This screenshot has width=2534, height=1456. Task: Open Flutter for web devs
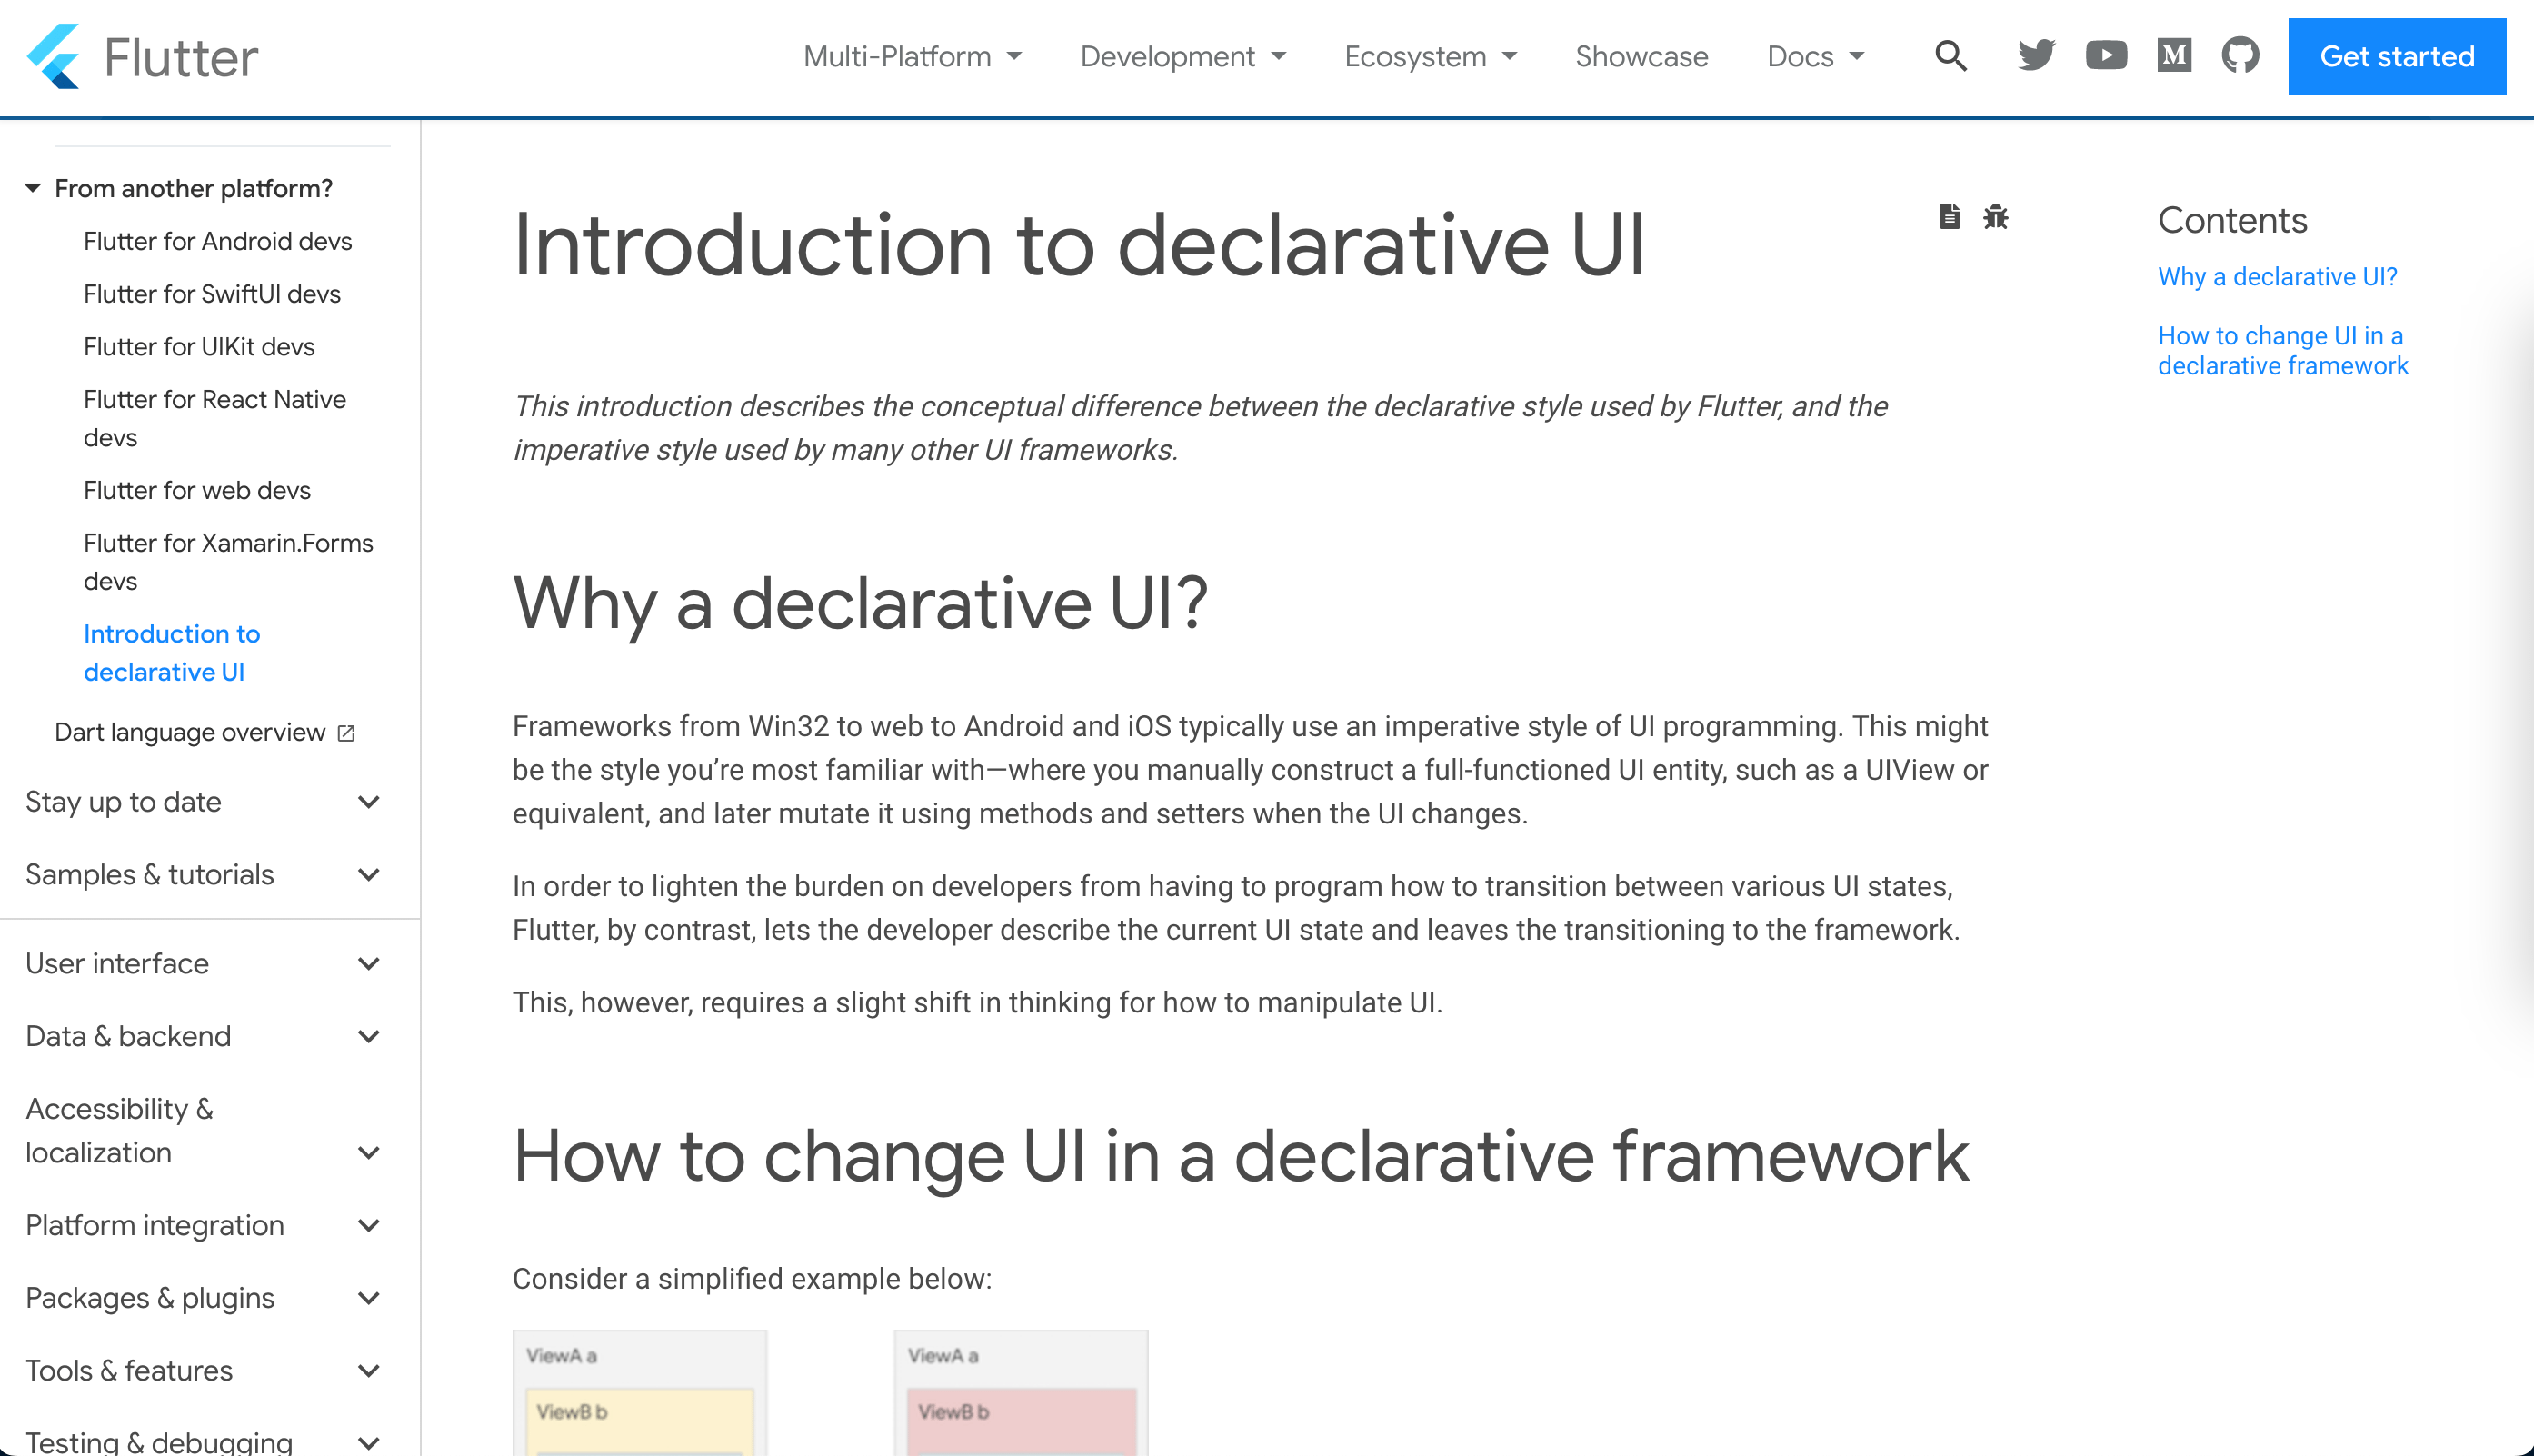(x=197, y=490)
